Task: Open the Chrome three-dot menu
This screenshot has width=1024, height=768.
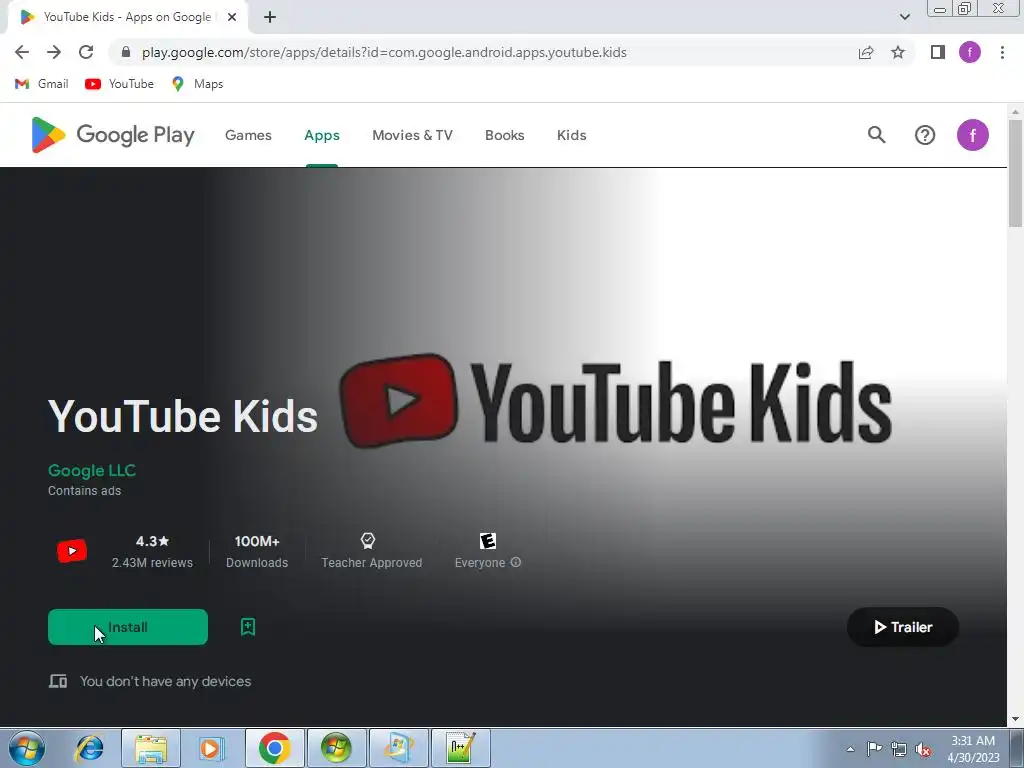Action: tap(1002, 52)
